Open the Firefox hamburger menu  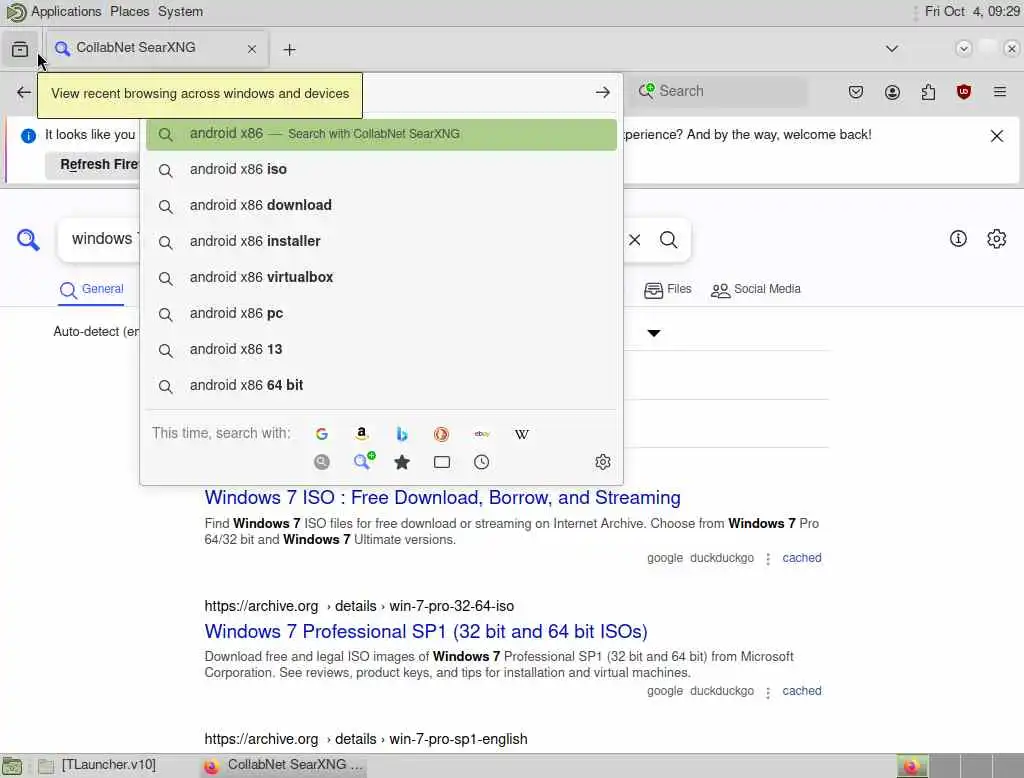pyautogui.click(x=1000, y=92)
